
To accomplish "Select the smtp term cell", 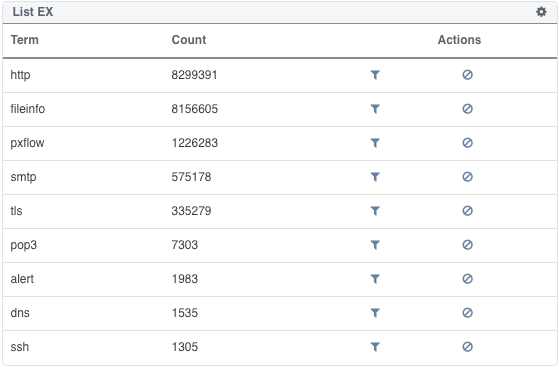I will click(x=23, y=177).
